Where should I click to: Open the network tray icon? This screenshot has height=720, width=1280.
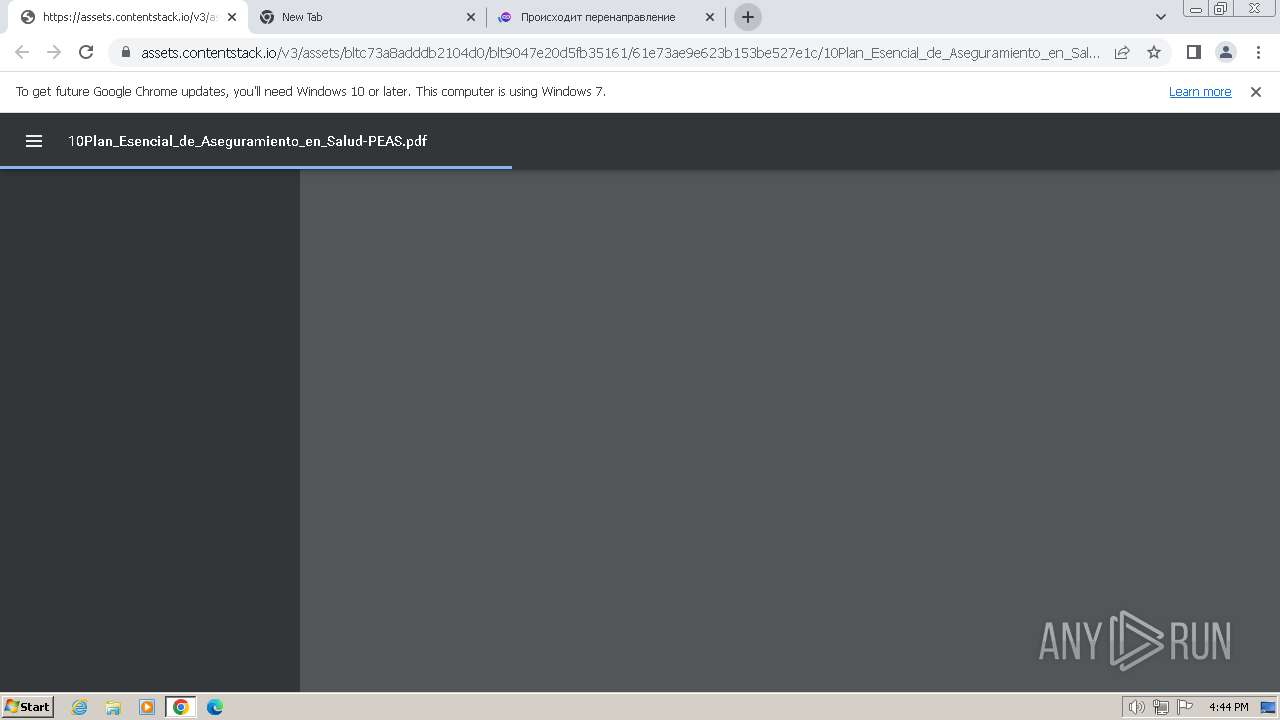[x=1161, y=707]
